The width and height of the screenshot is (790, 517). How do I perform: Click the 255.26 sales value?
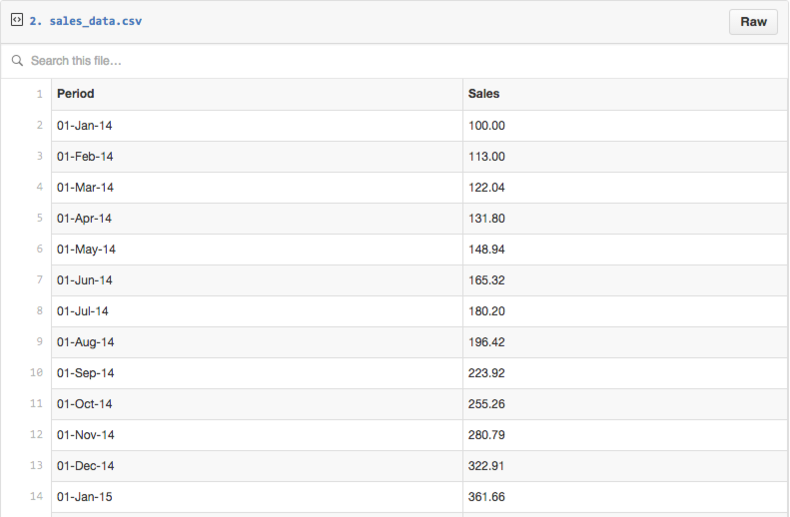click(487, 404)
